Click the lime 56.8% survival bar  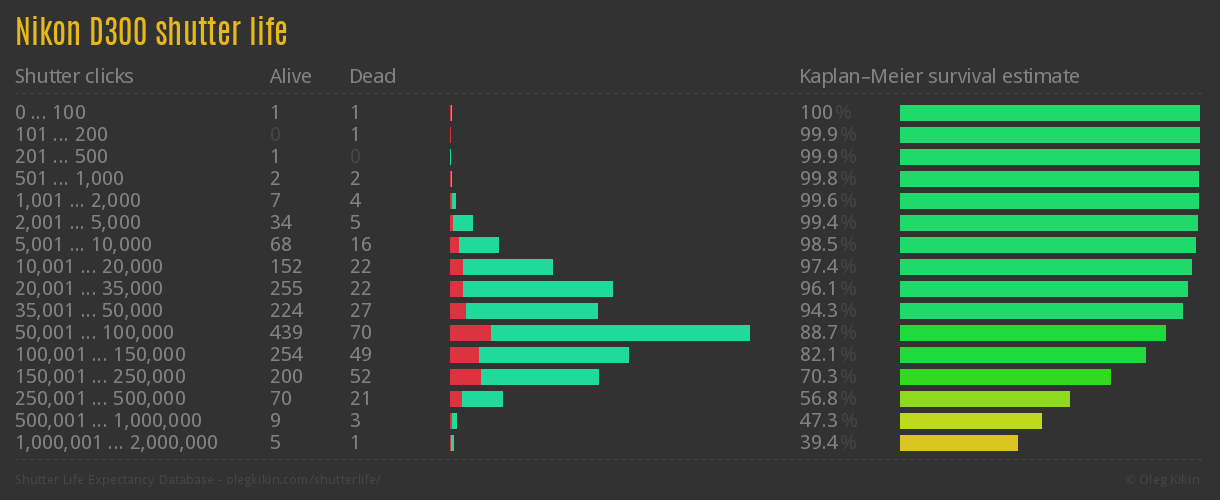click(x=984, y=399)
